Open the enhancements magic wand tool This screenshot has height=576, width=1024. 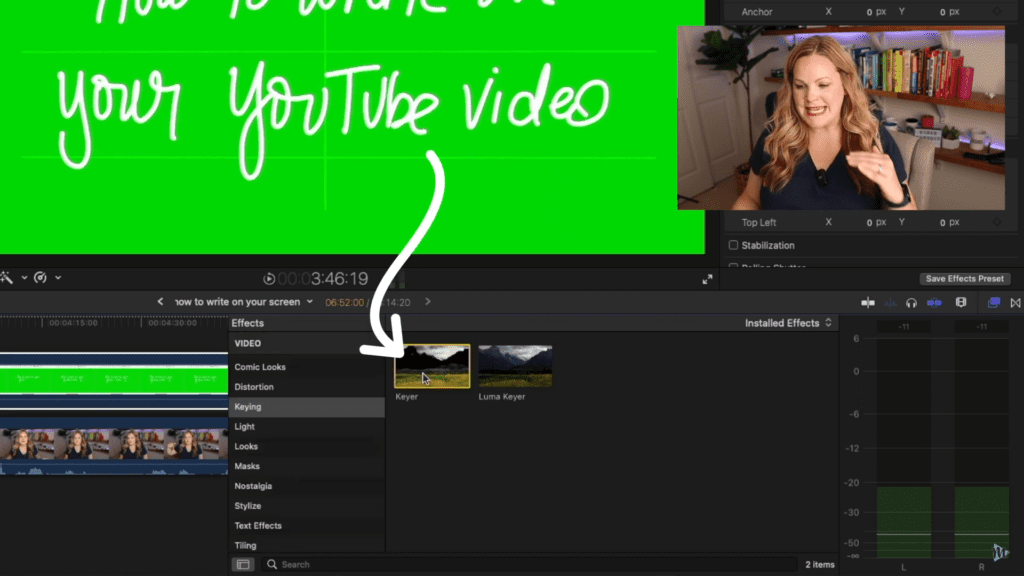[x=7, y=278]
